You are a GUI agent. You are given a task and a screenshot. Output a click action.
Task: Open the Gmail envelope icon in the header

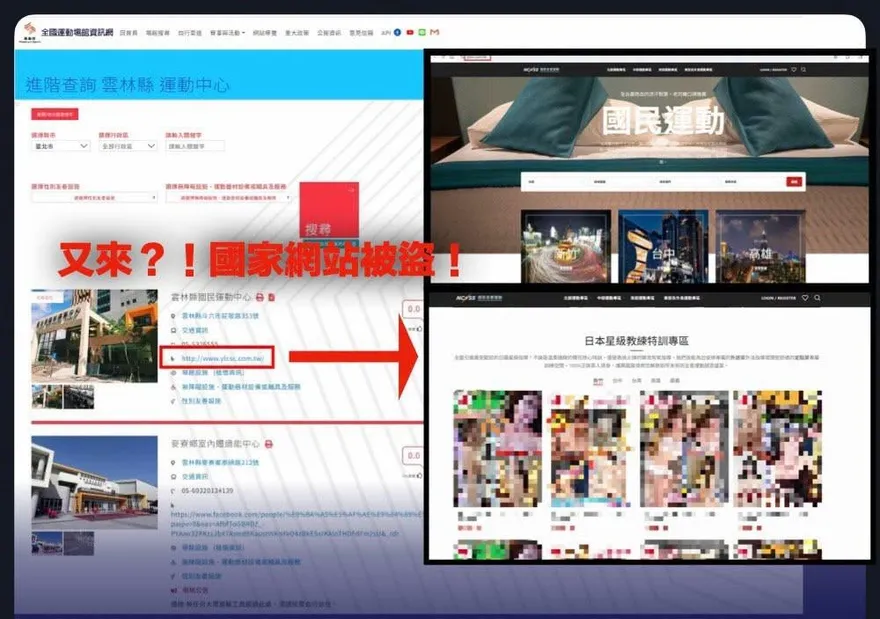click(434, 33)
